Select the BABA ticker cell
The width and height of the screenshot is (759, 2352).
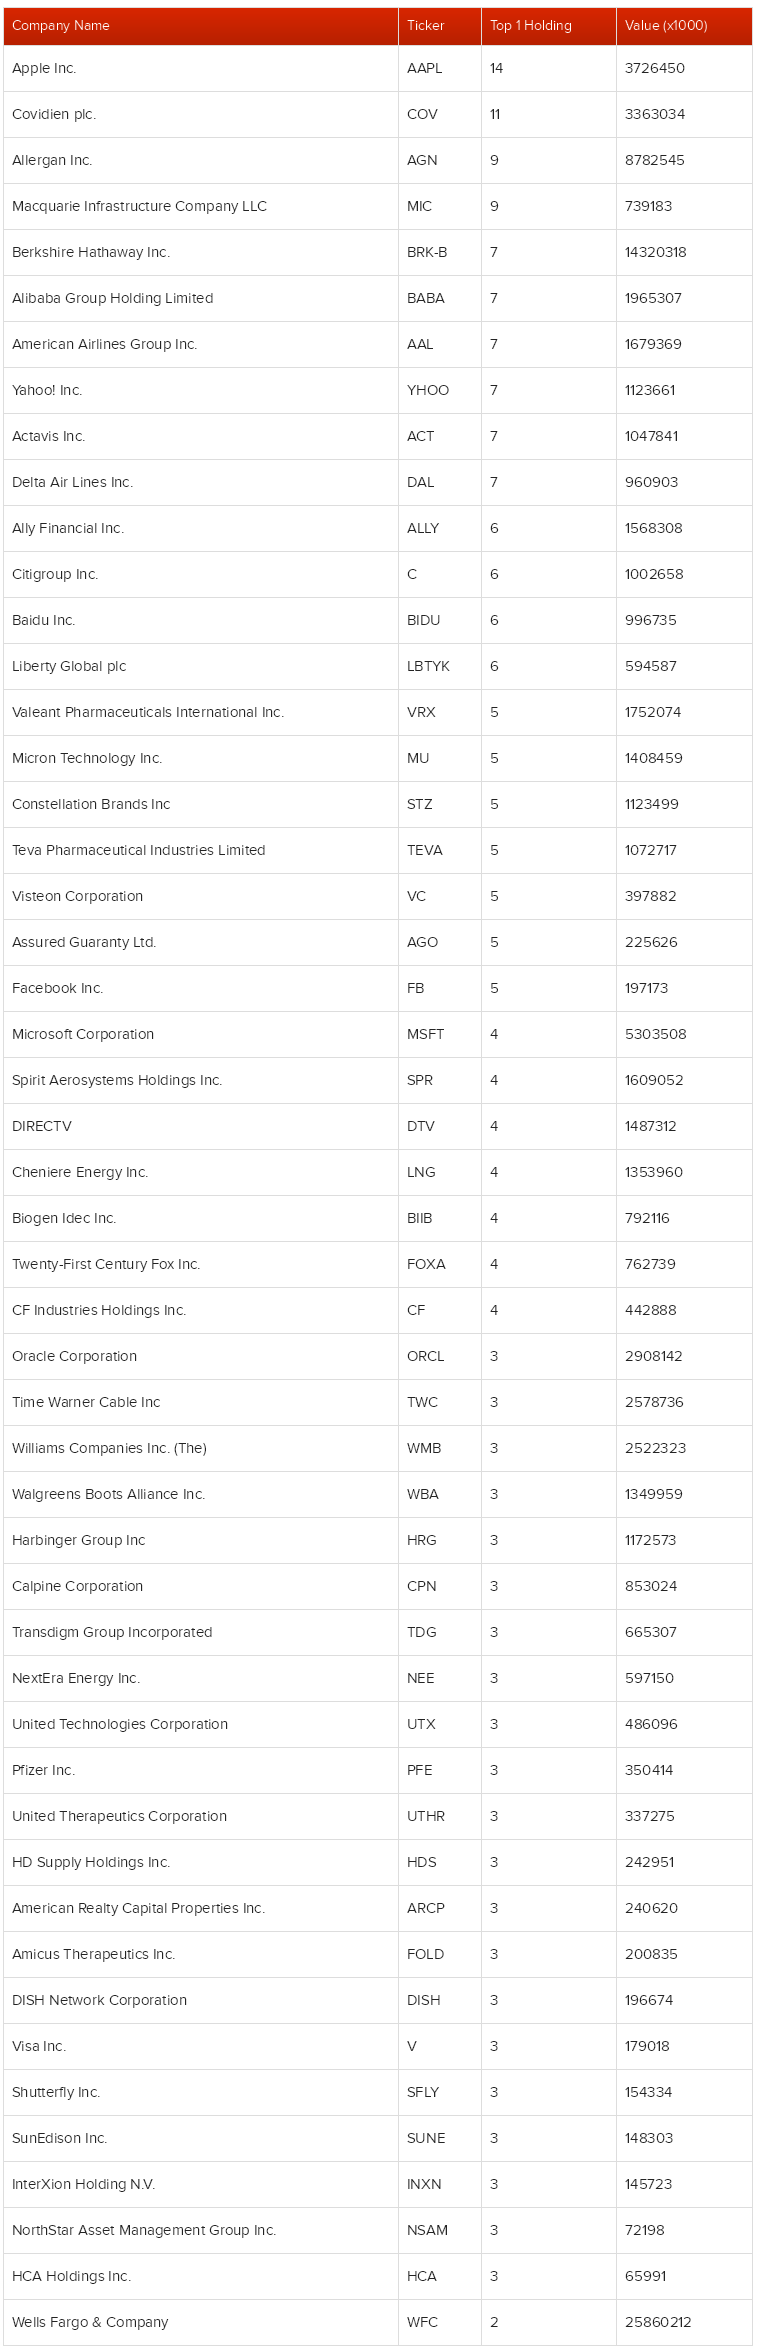pyautogui.click(x=439, y=298)
